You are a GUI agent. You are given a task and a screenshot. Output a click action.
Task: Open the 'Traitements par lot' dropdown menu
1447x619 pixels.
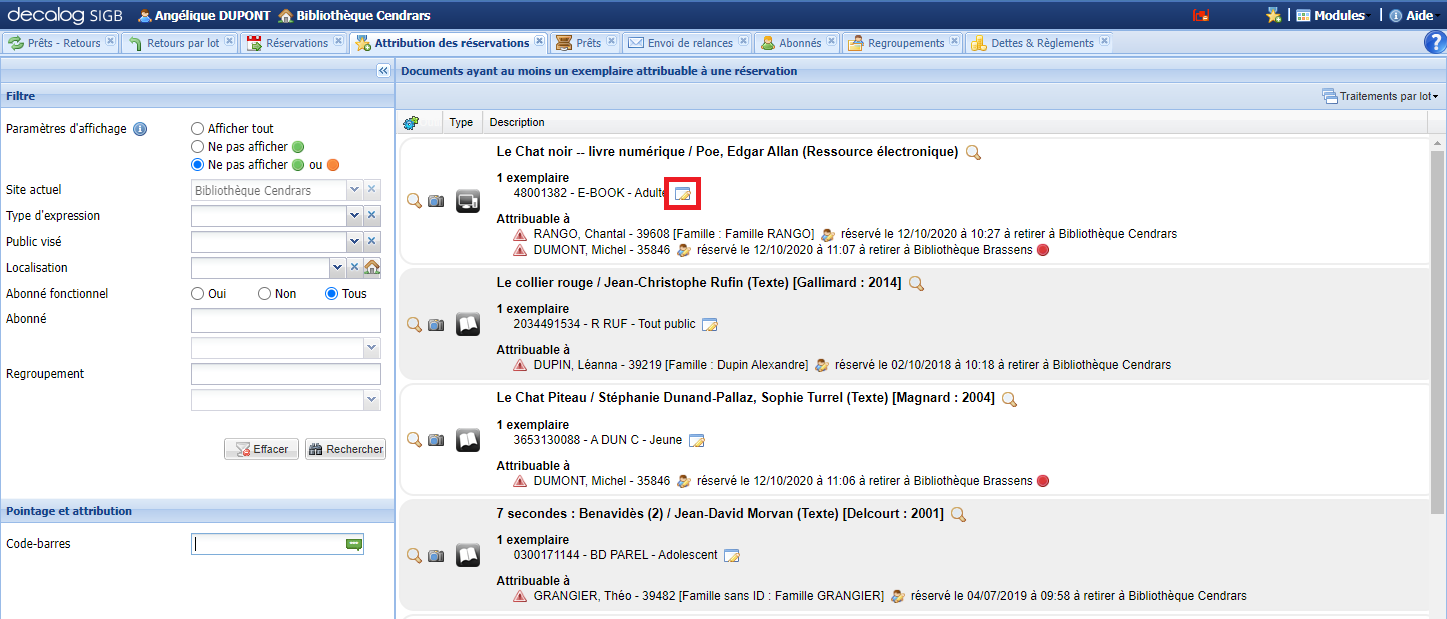click(x=1380, y=96)
